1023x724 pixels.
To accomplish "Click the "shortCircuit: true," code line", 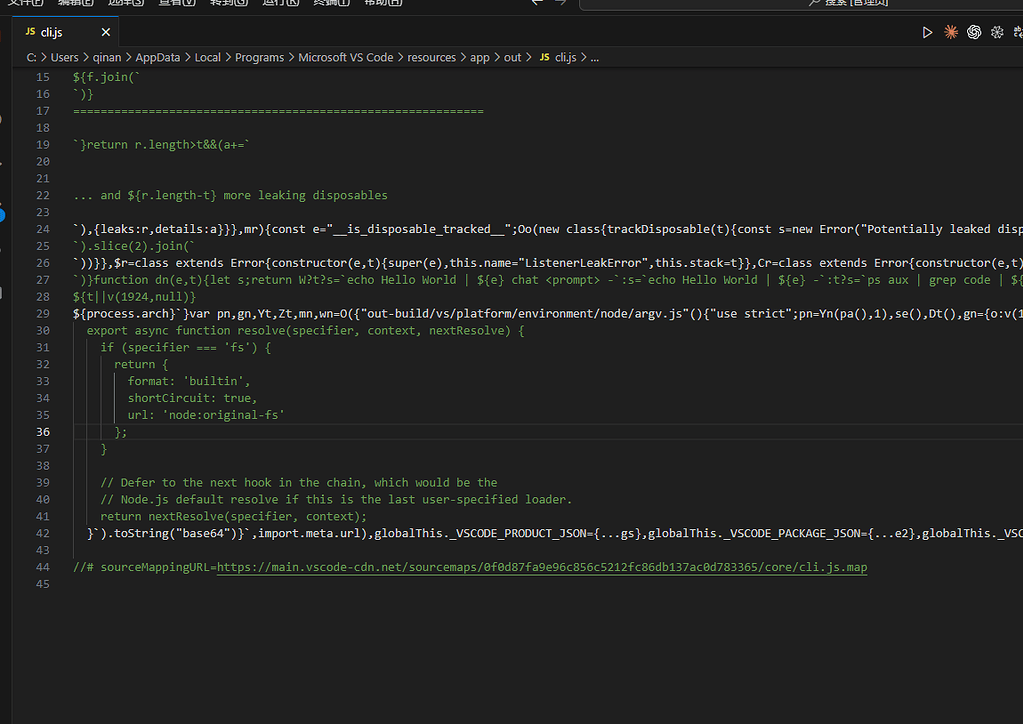I will [x=192, y=398].
